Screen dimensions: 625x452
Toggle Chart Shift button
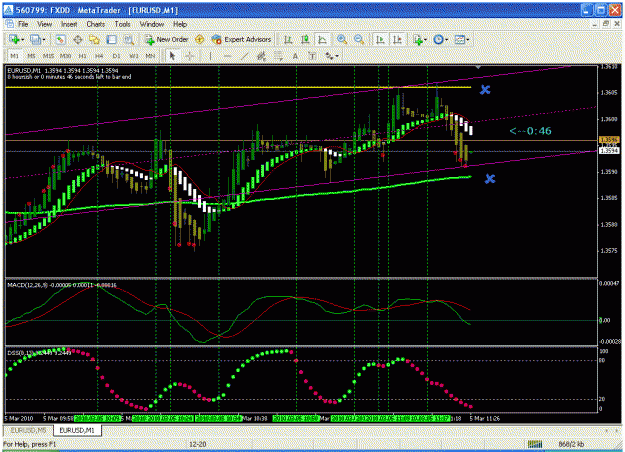(397, 39)
